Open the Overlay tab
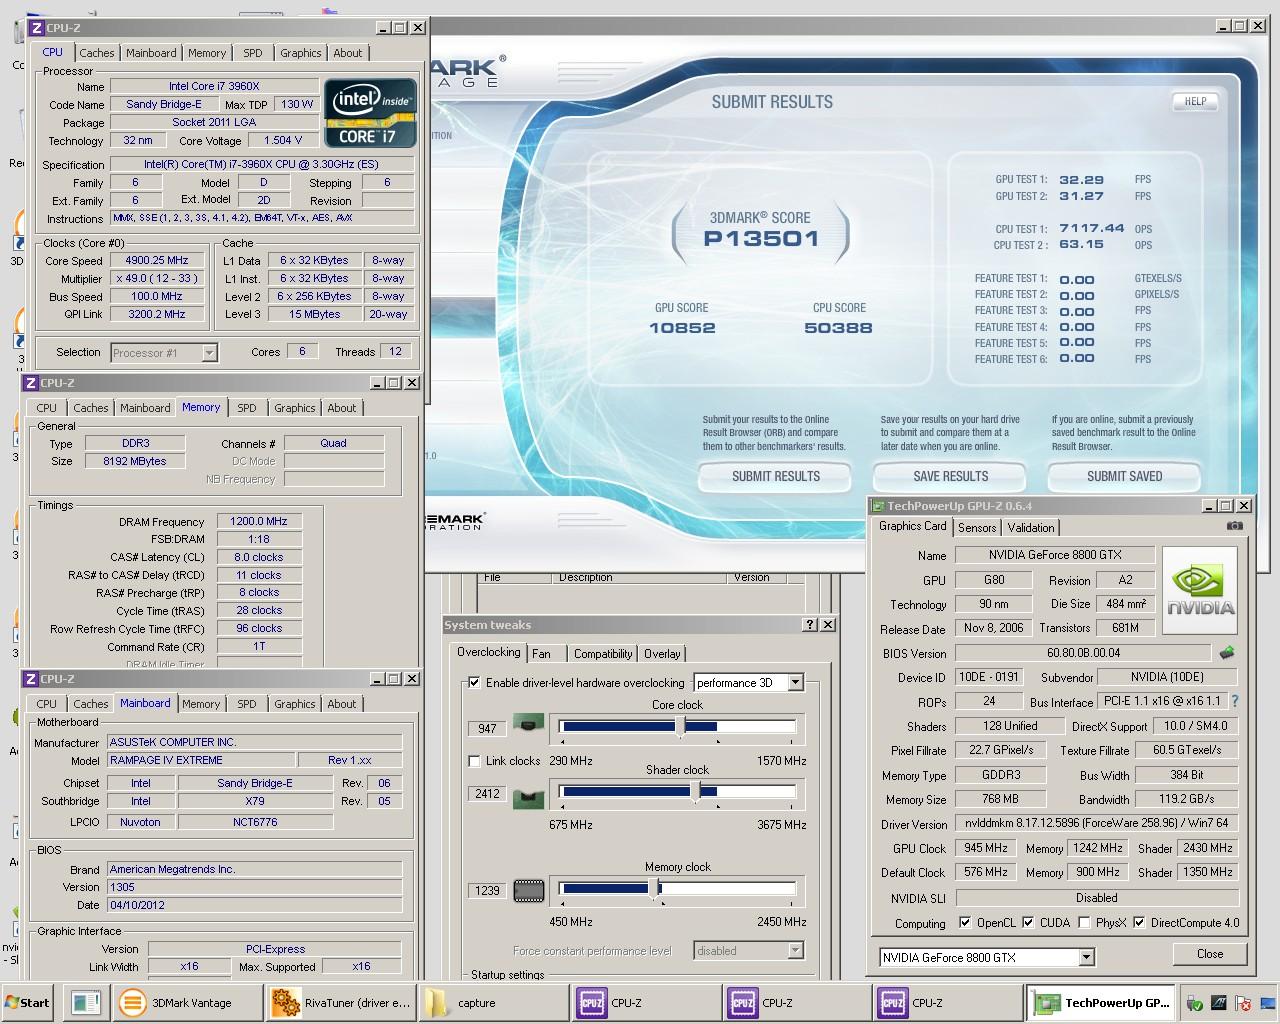The width and height of the screenshot is (1280, 1024). coord(662,654)
